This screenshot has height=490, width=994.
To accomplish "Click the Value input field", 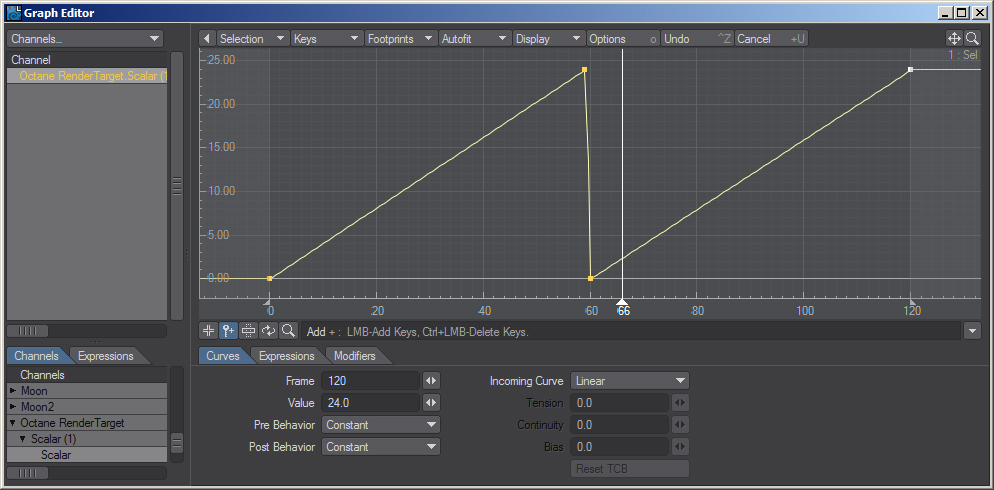I will point(371,403).
